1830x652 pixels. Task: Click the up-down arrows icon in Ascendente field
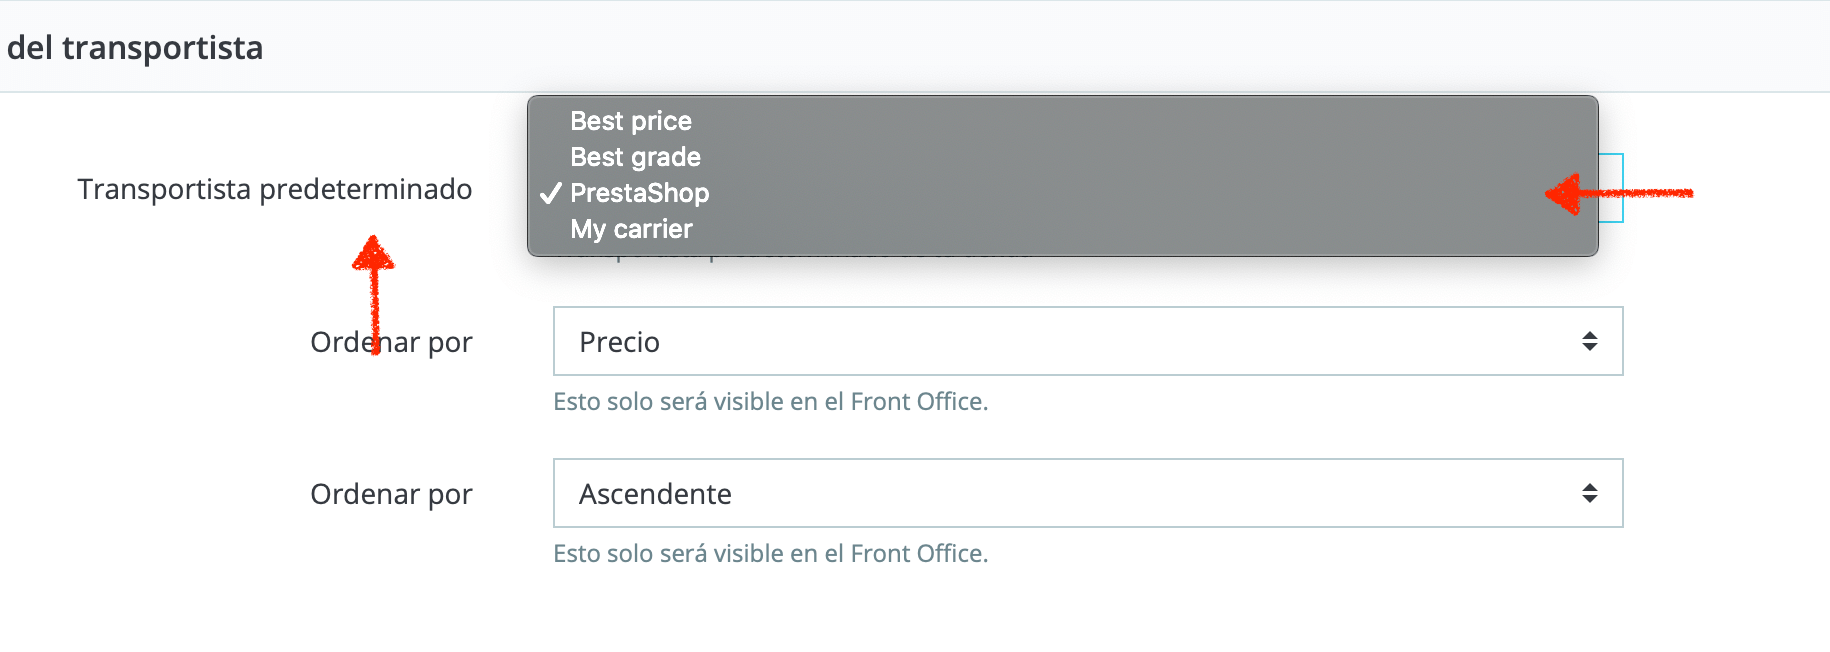tap(1589, 493)
